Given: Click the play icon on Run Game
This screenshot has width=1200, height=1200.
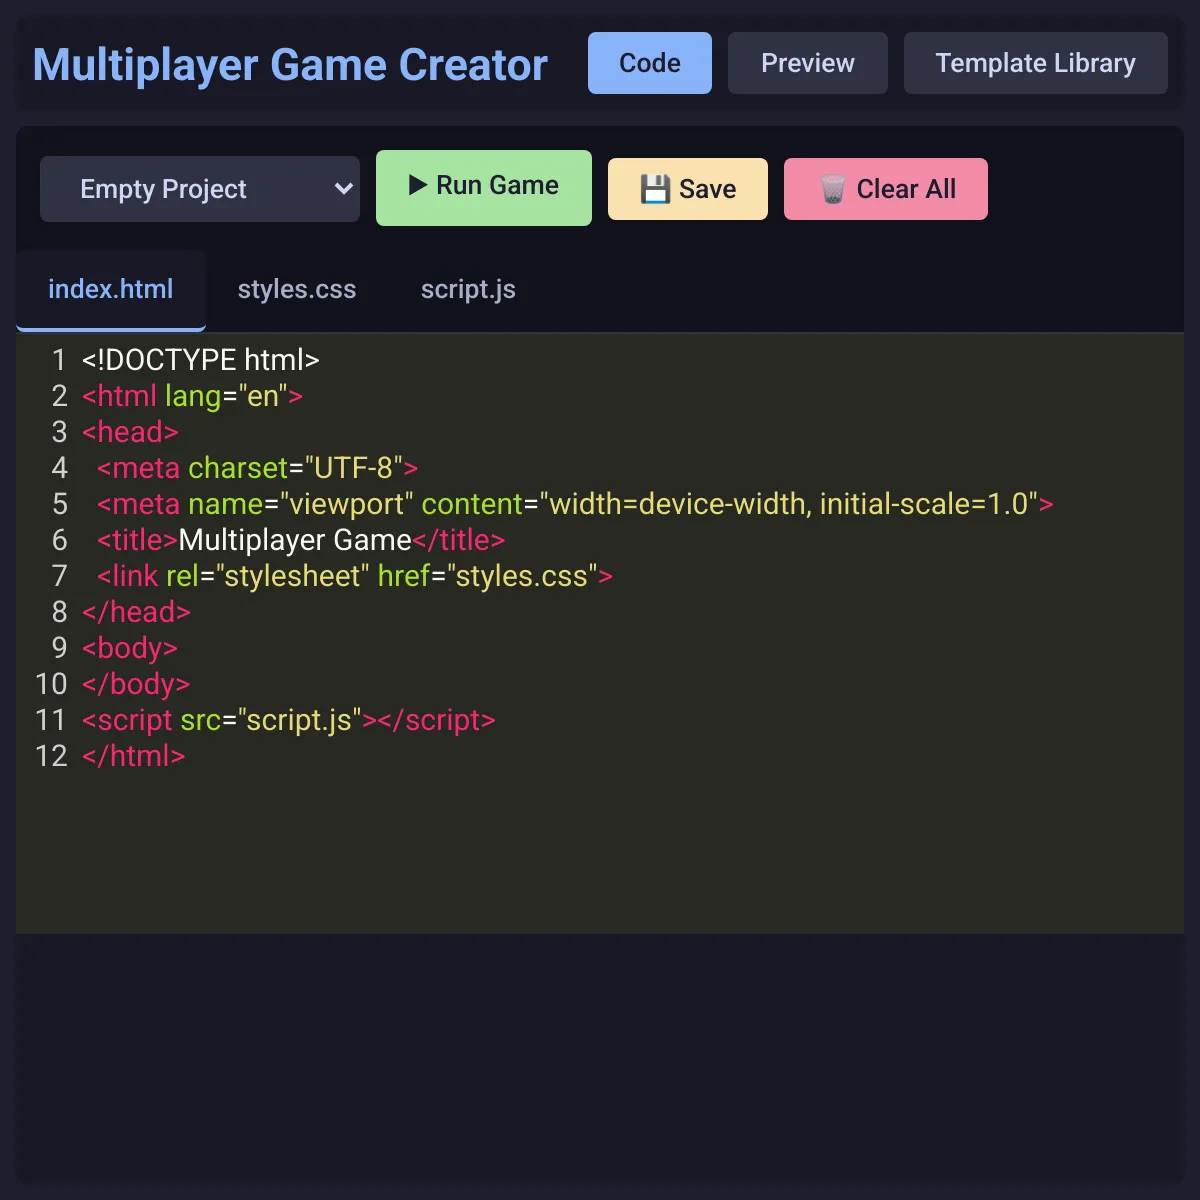Looking at the screenshot, I should [418, 185].
